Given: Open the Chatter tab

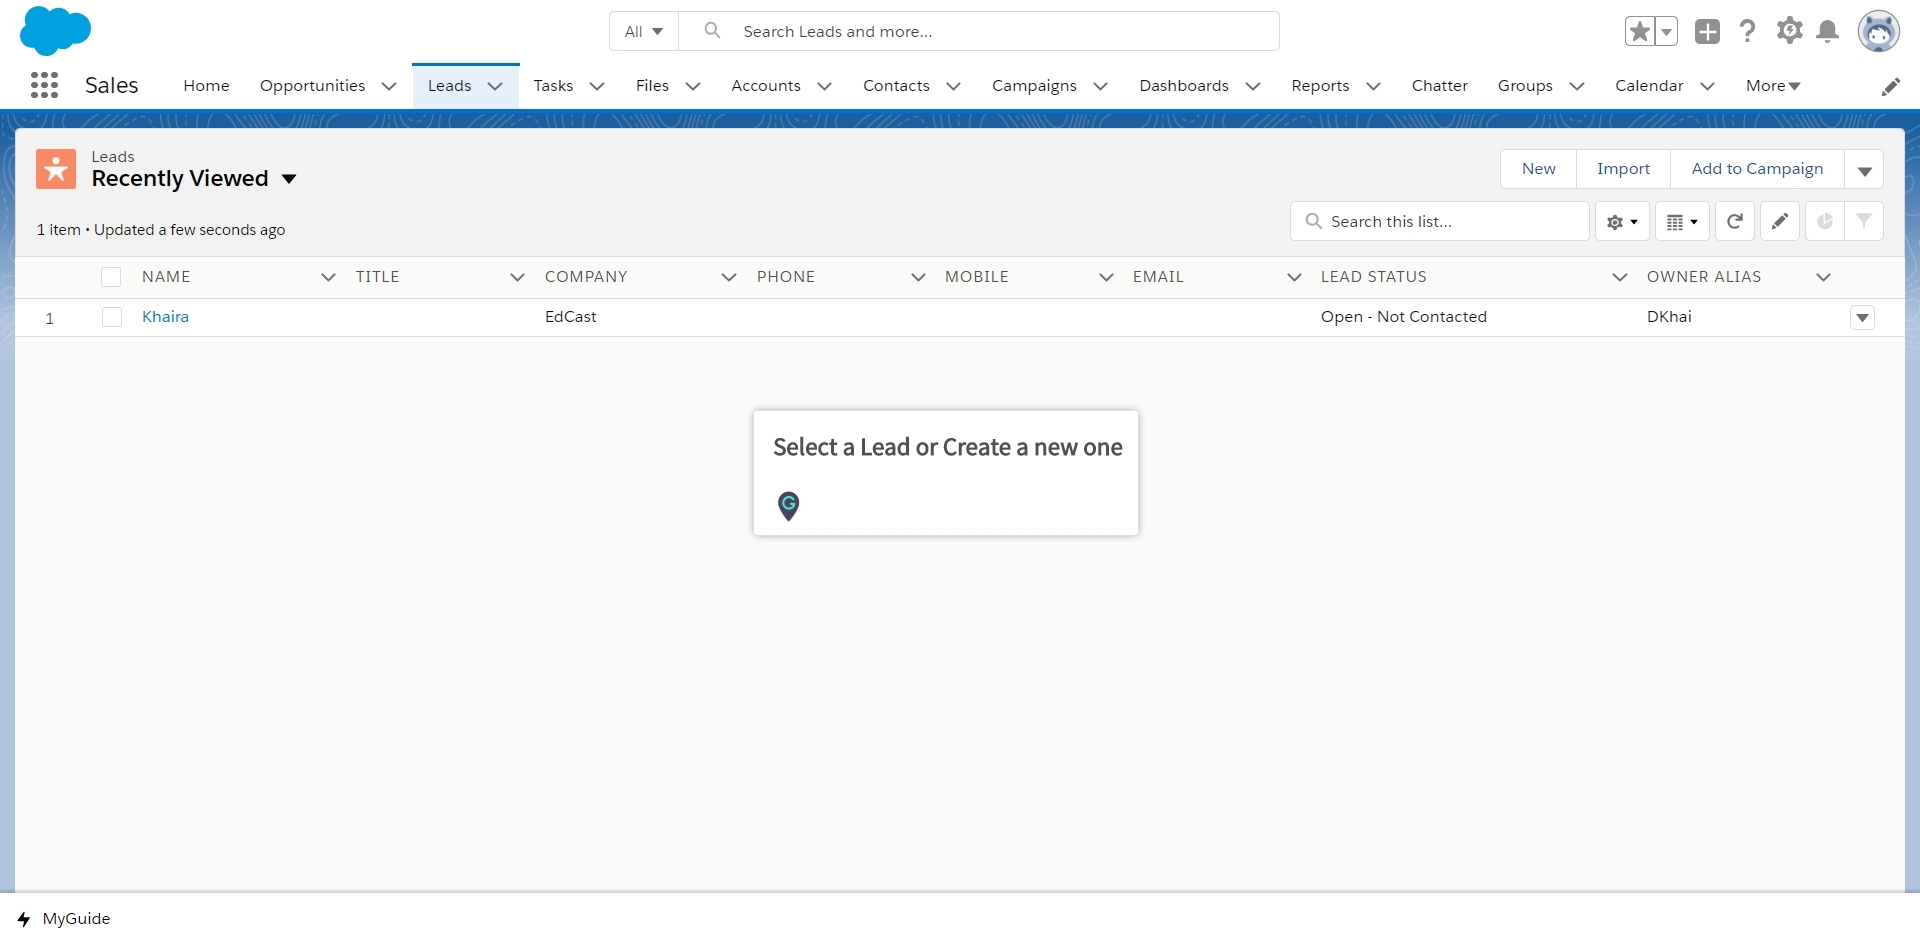Looking at the screenshot, I should coord(1440,86).
